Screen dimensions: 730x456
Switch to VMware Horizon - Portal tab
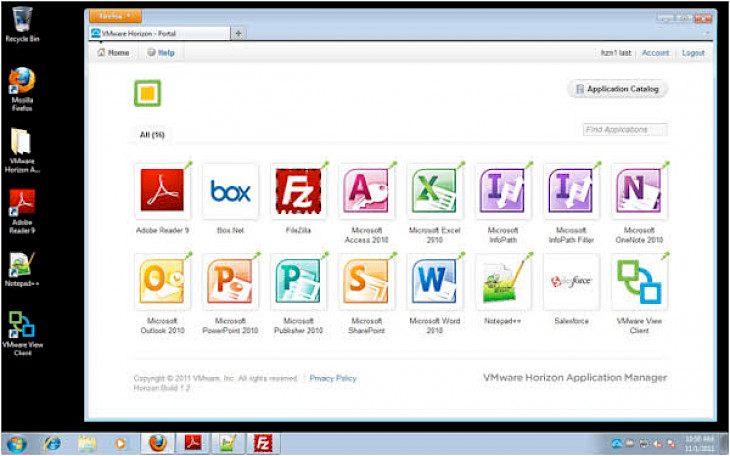[159, 34]
